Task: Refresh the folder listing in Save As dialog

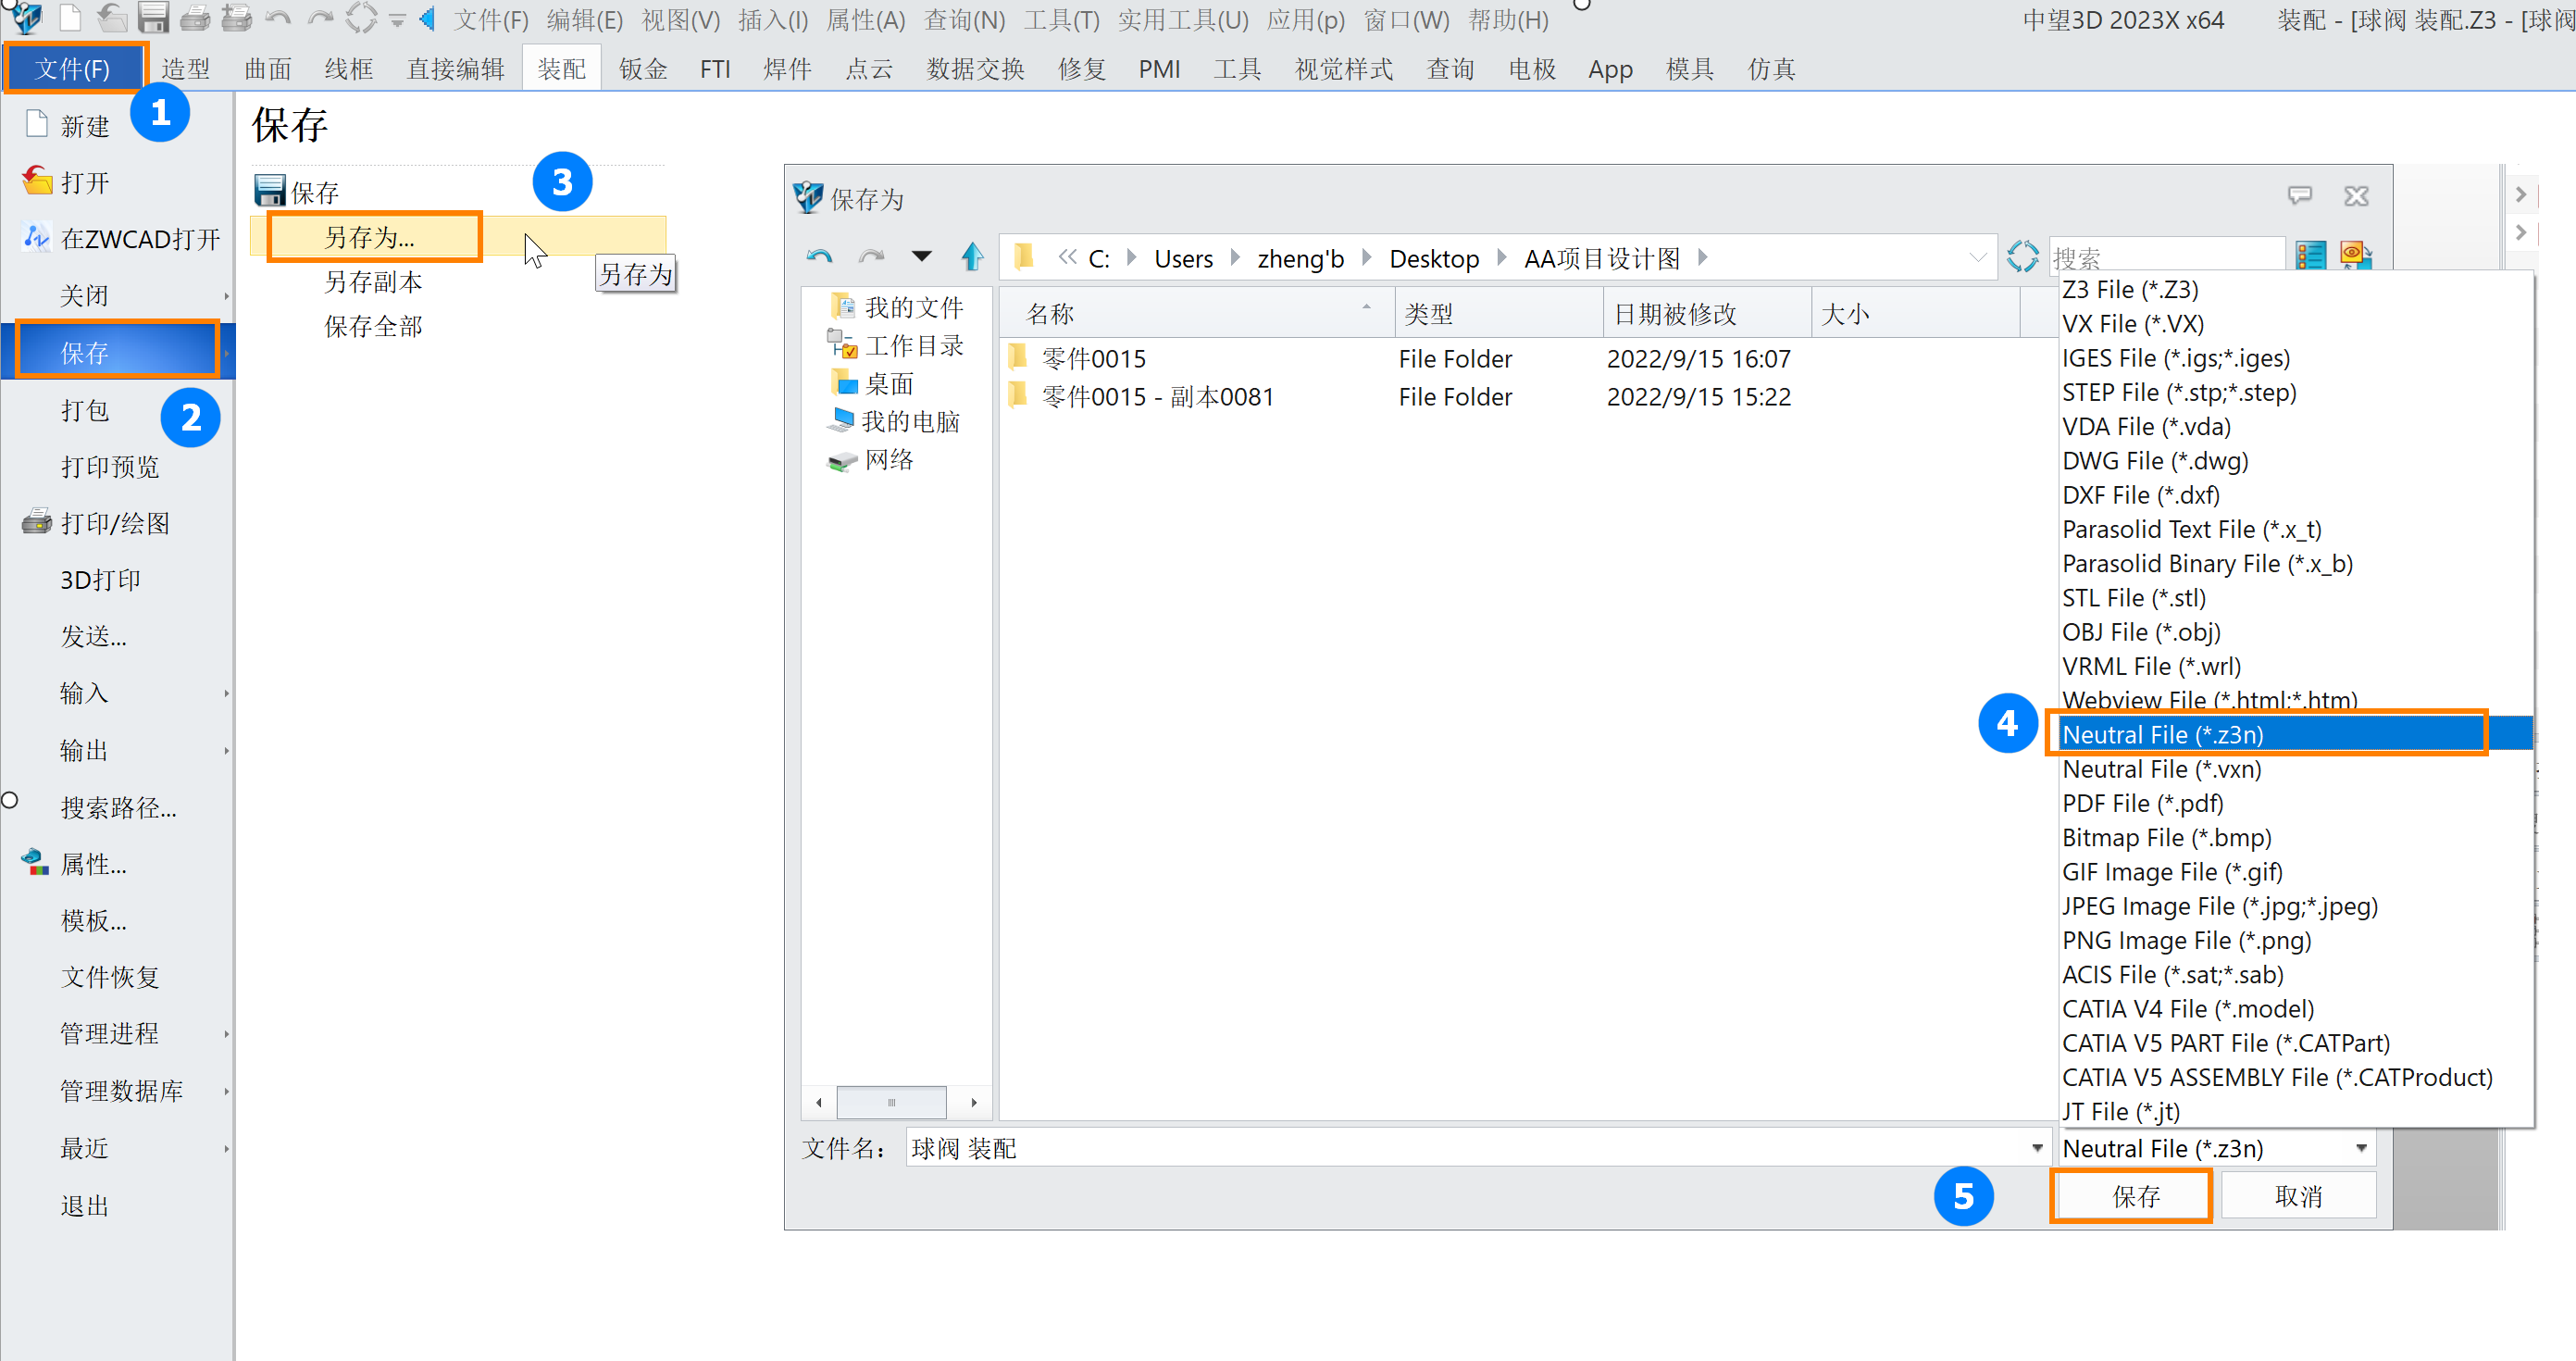Action: click(2022, 257)
